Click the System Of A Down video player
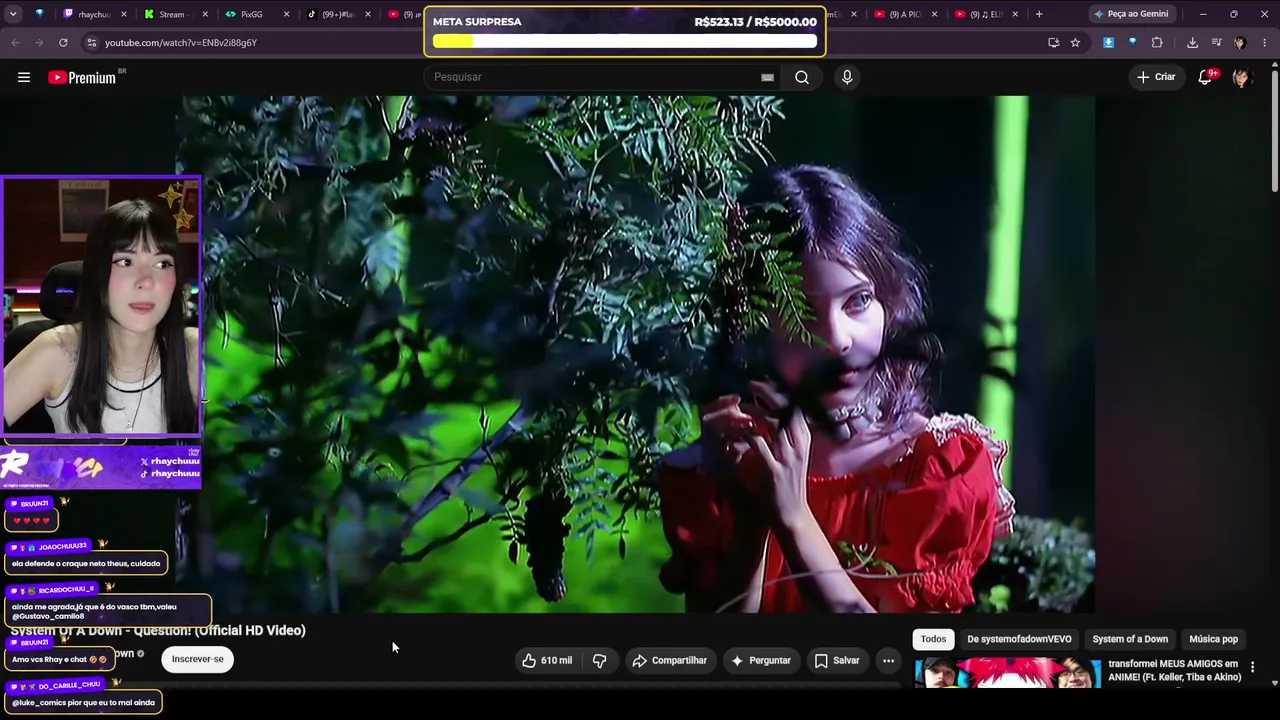The image size is (1280, 720). tap(635, 354)
